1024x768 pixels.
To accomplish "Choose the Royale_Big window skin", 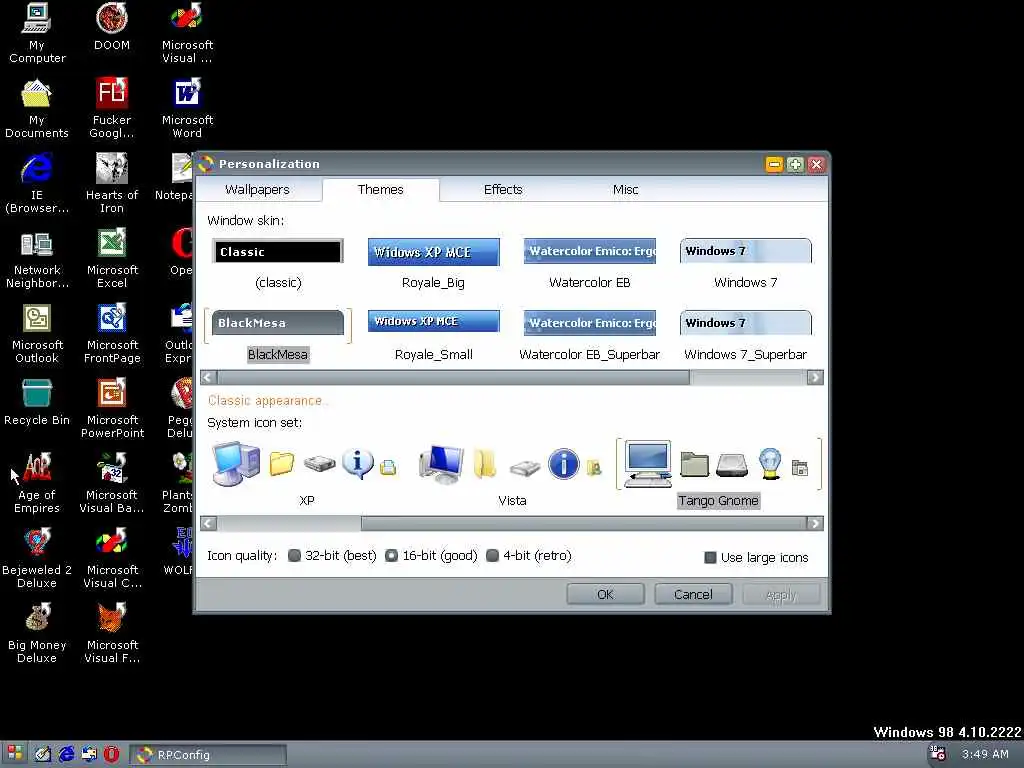I will 434,264.
